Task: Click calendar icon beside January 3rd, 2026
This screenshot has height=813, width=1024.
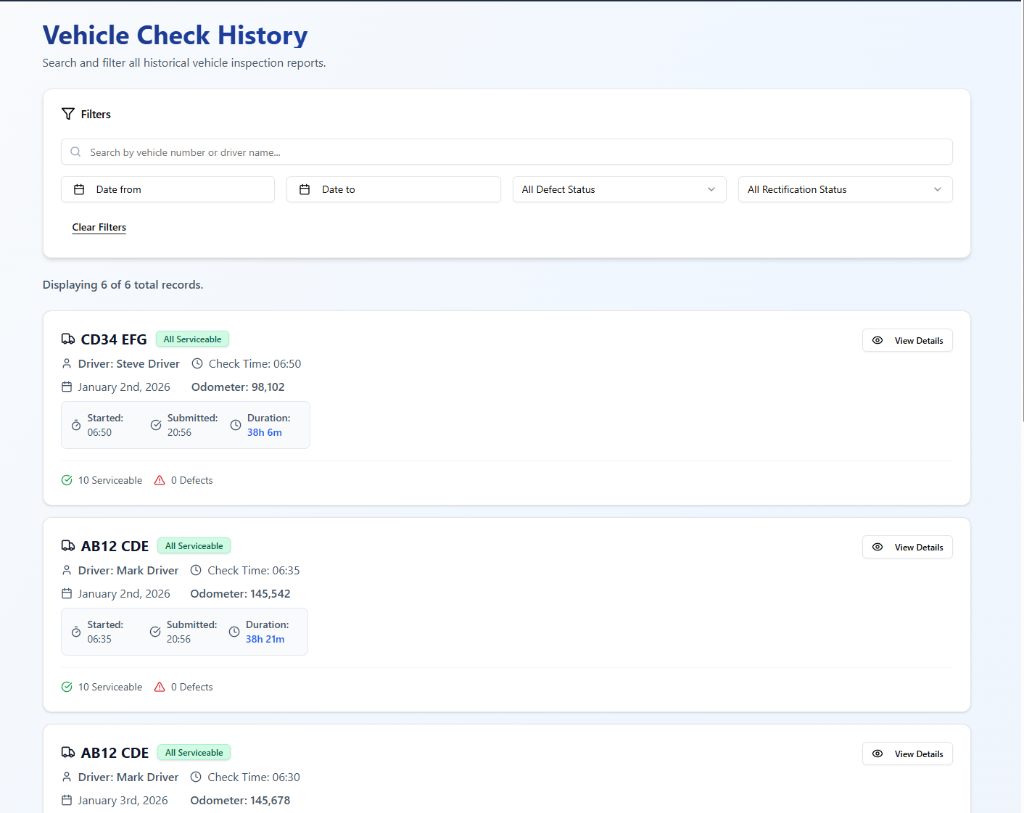Action: (67, 800)
